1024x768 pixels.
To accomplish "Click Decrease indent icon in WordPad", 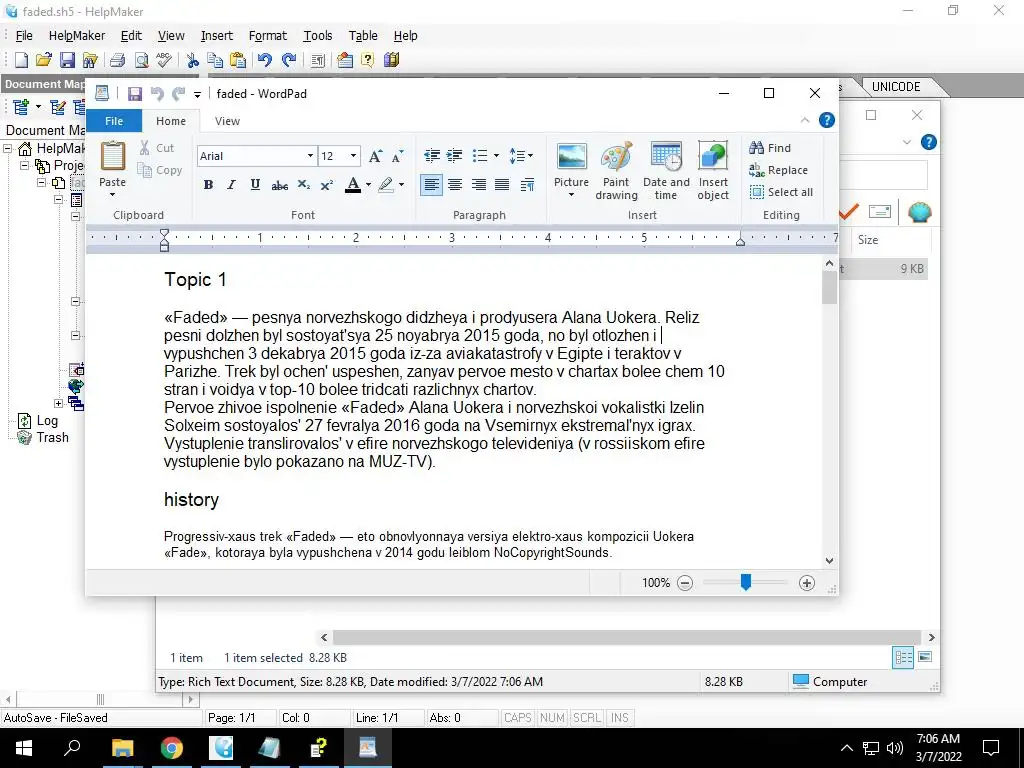I will tap(432, 155).
